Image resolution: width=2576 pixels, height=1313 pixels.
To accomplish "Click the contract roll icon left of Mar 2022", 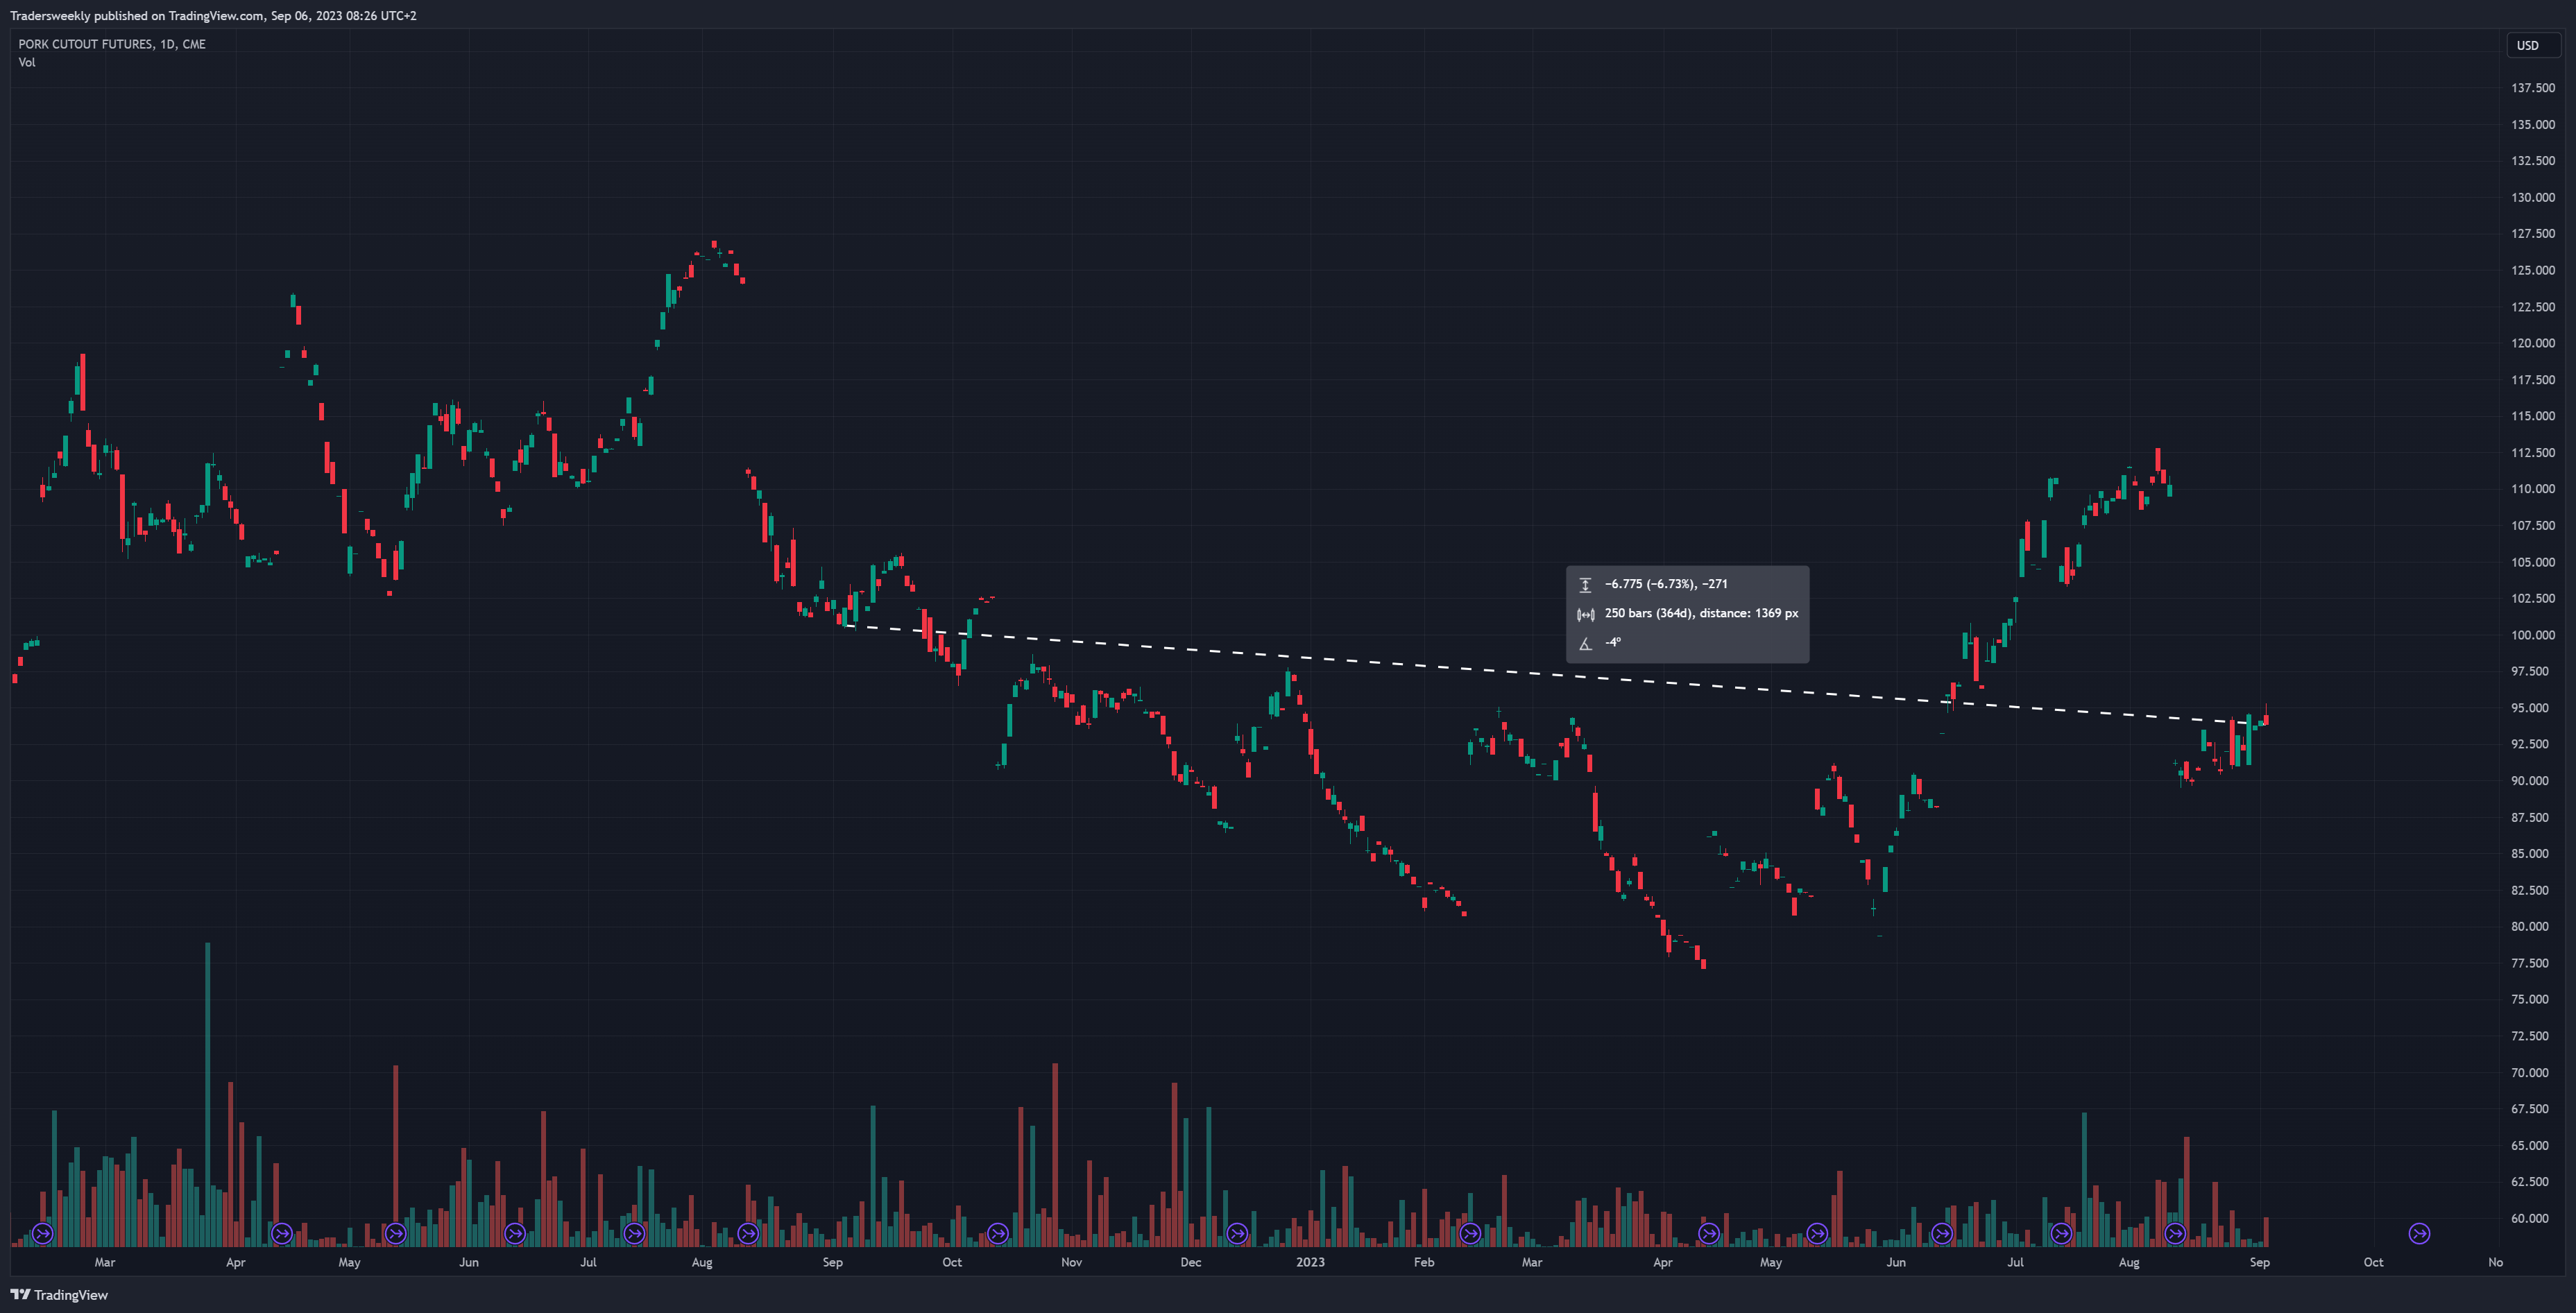I will click(x=42, y=1233).
